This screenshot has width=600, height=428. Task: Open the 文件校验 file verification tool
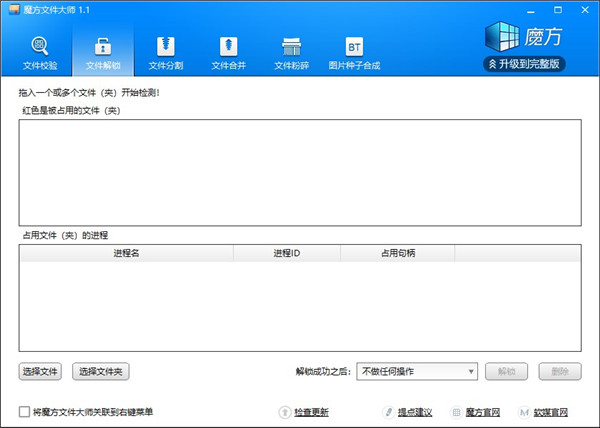pos(40,52)
